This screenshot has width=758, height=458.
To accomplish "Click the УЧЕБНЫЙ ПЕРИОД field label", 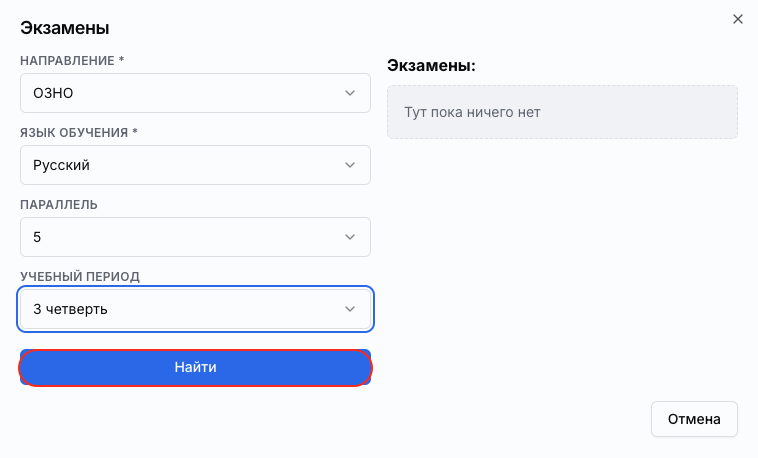I will tap(80, 277).
